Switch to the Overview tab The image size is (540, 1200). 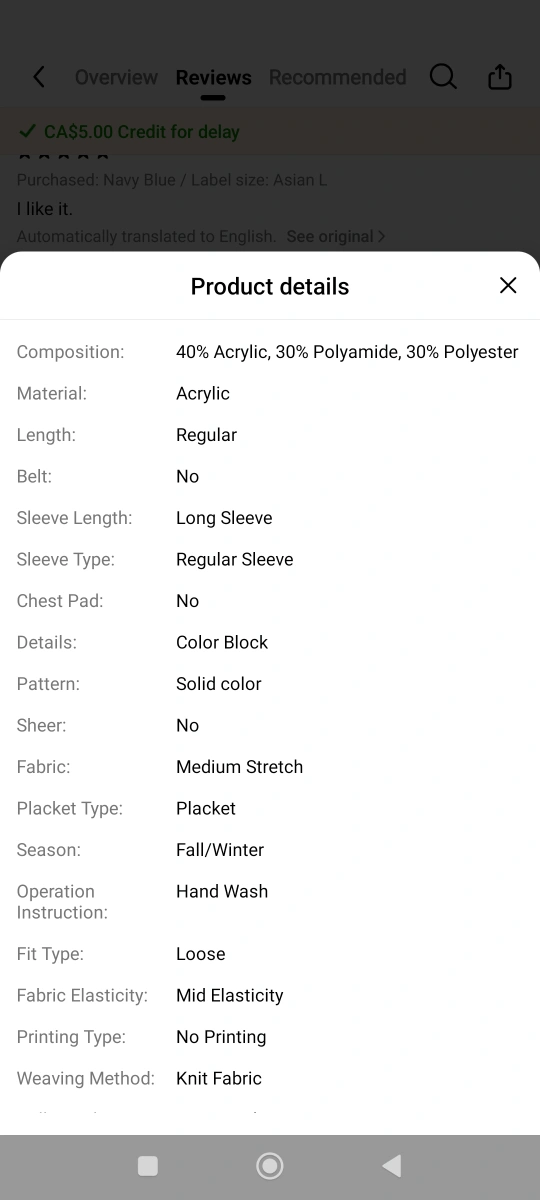click(x=116, y=77)
